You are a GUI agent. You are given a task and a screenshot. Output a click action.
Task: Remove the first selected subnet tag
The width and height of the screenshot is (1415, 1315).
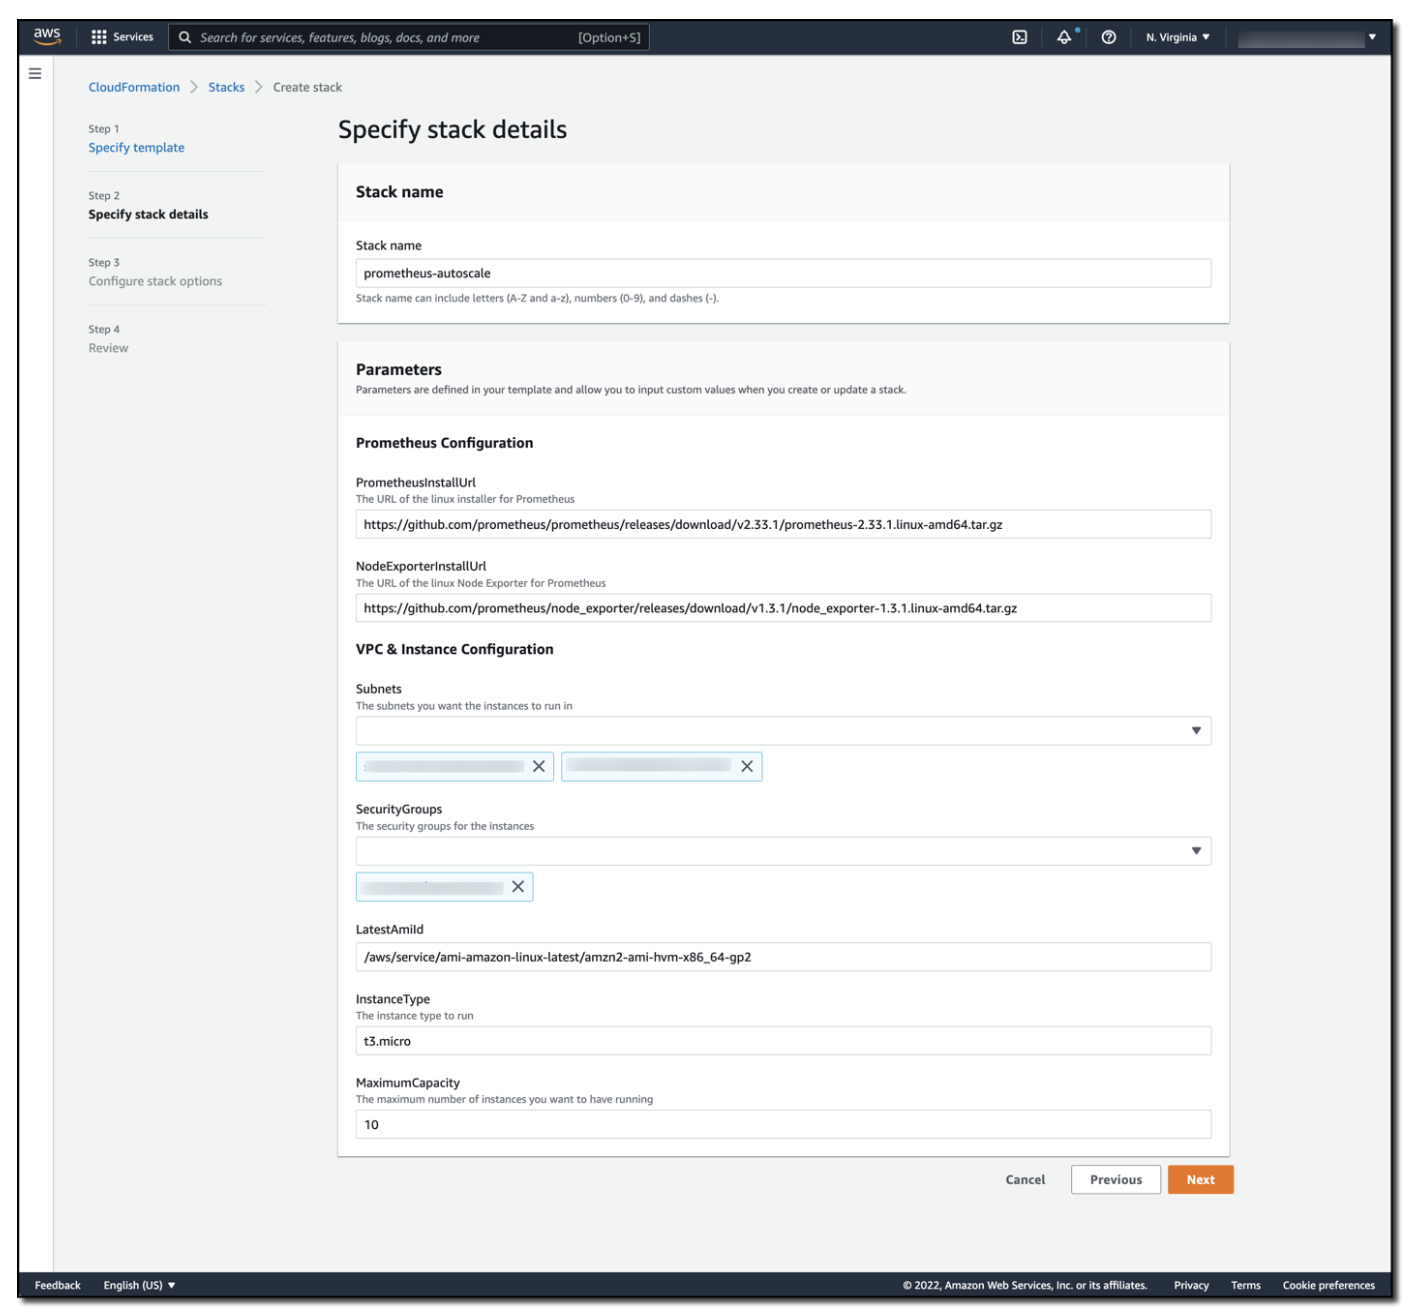(539, 766)
